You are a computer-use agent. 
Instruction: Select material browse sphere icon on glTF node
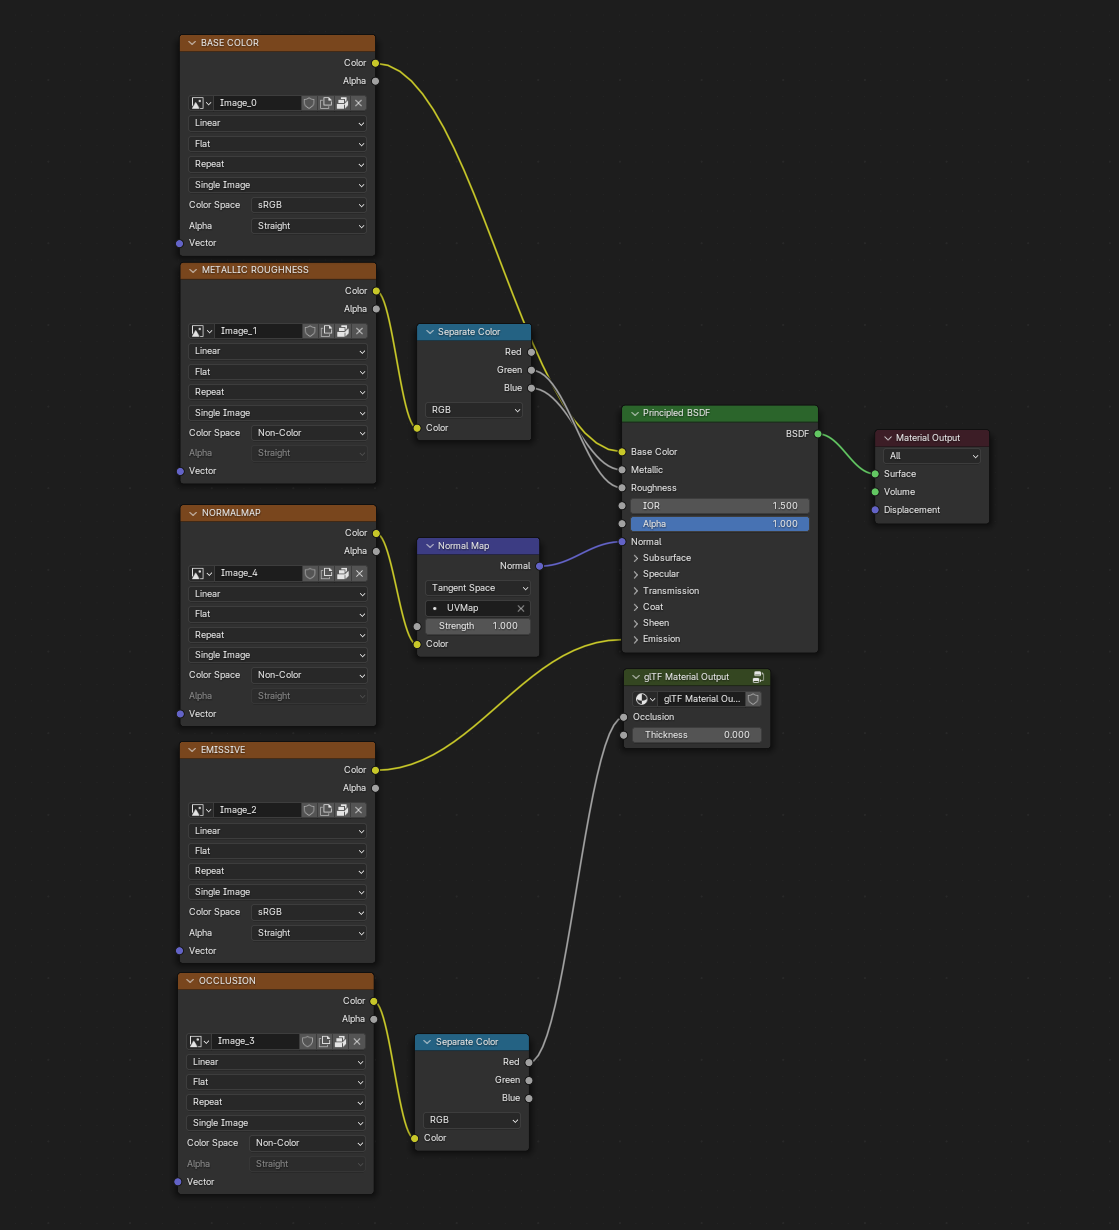click(x=642, y=698)
